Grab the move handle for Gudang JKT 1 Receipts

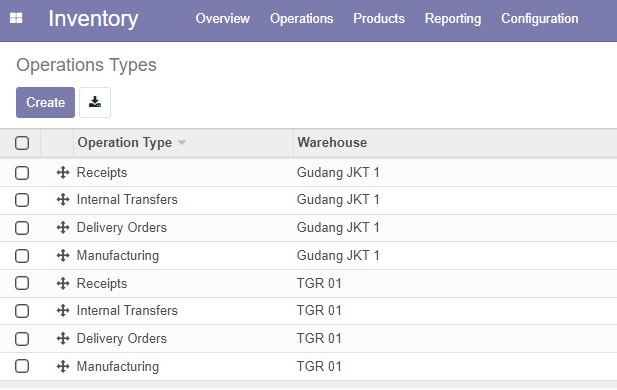[63, 172]
